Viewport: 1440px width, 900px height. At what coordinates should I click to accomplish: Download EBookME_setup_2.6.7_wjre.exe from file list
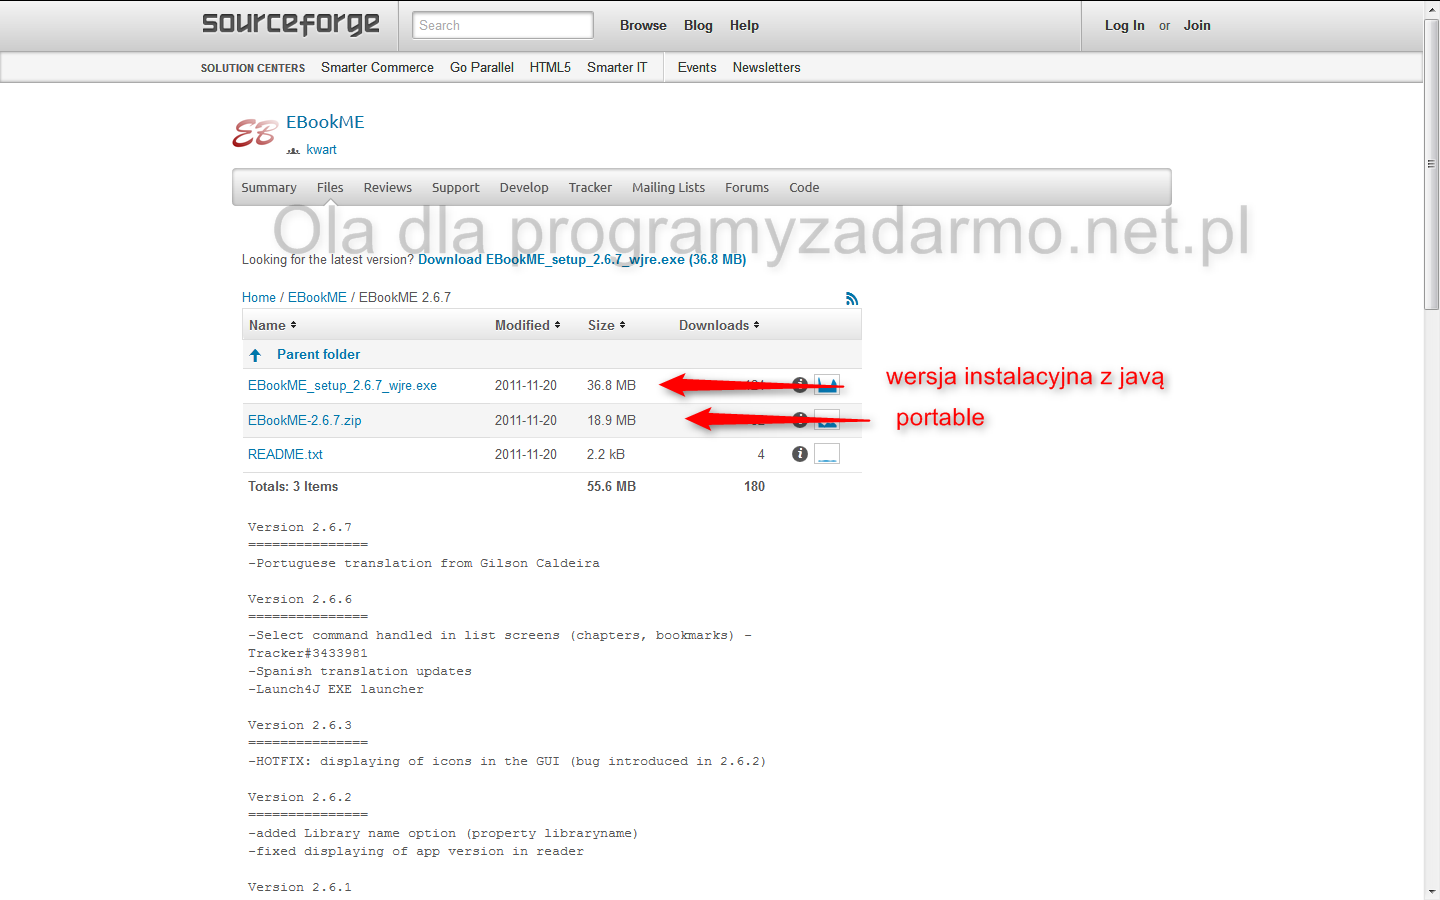(x=342, y=385)
